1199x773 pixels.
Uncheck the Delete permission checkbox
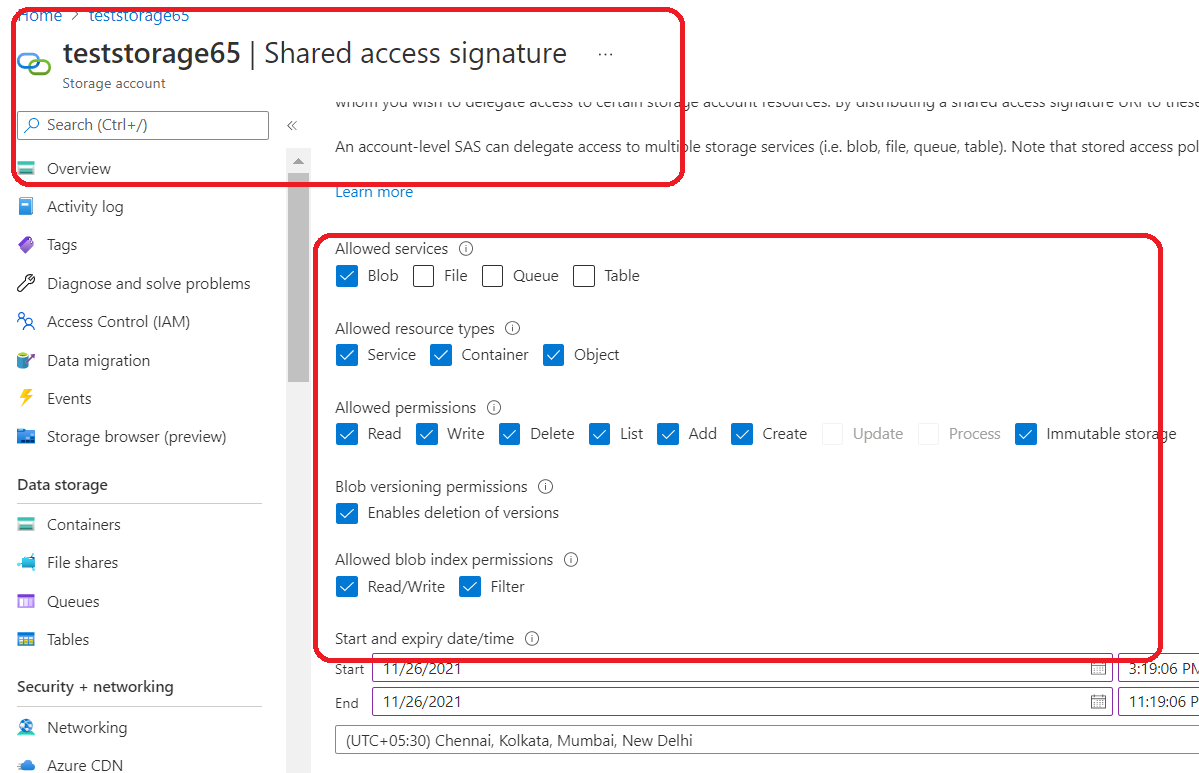pos(510,434)
